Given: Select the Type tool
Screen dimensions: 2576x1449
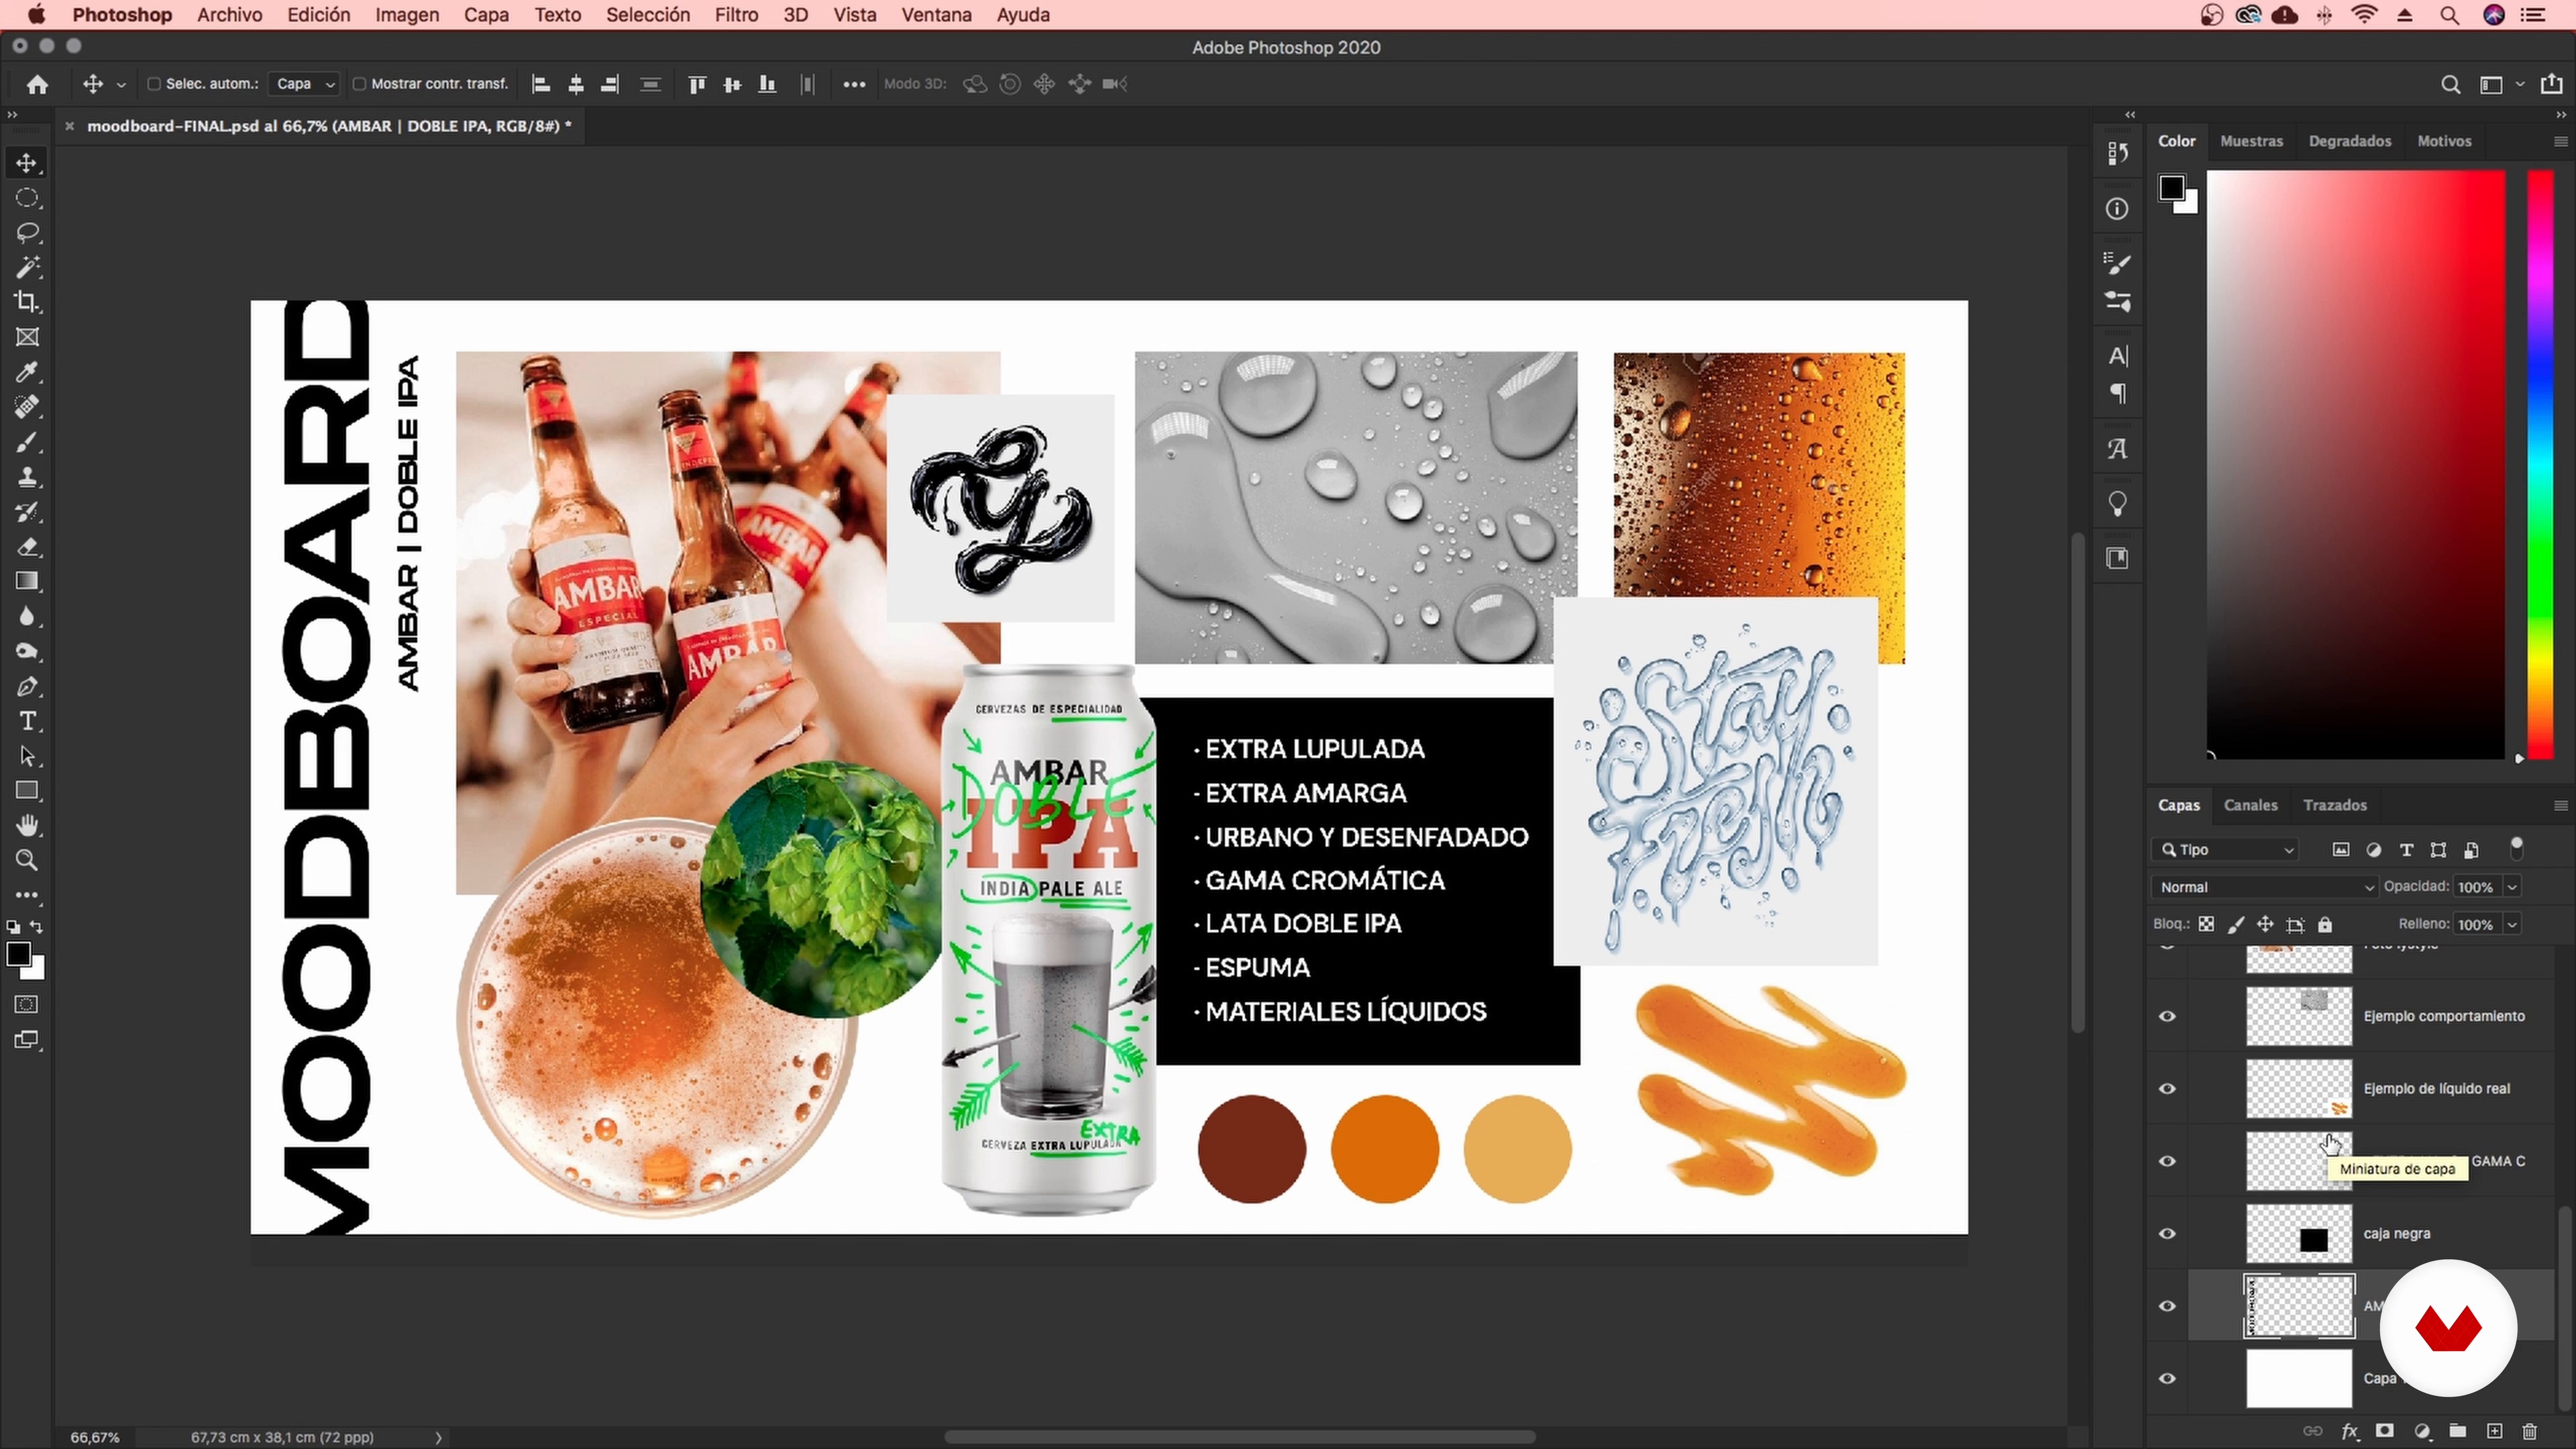Looking at the screenshot, I should (x=27, y=721).
